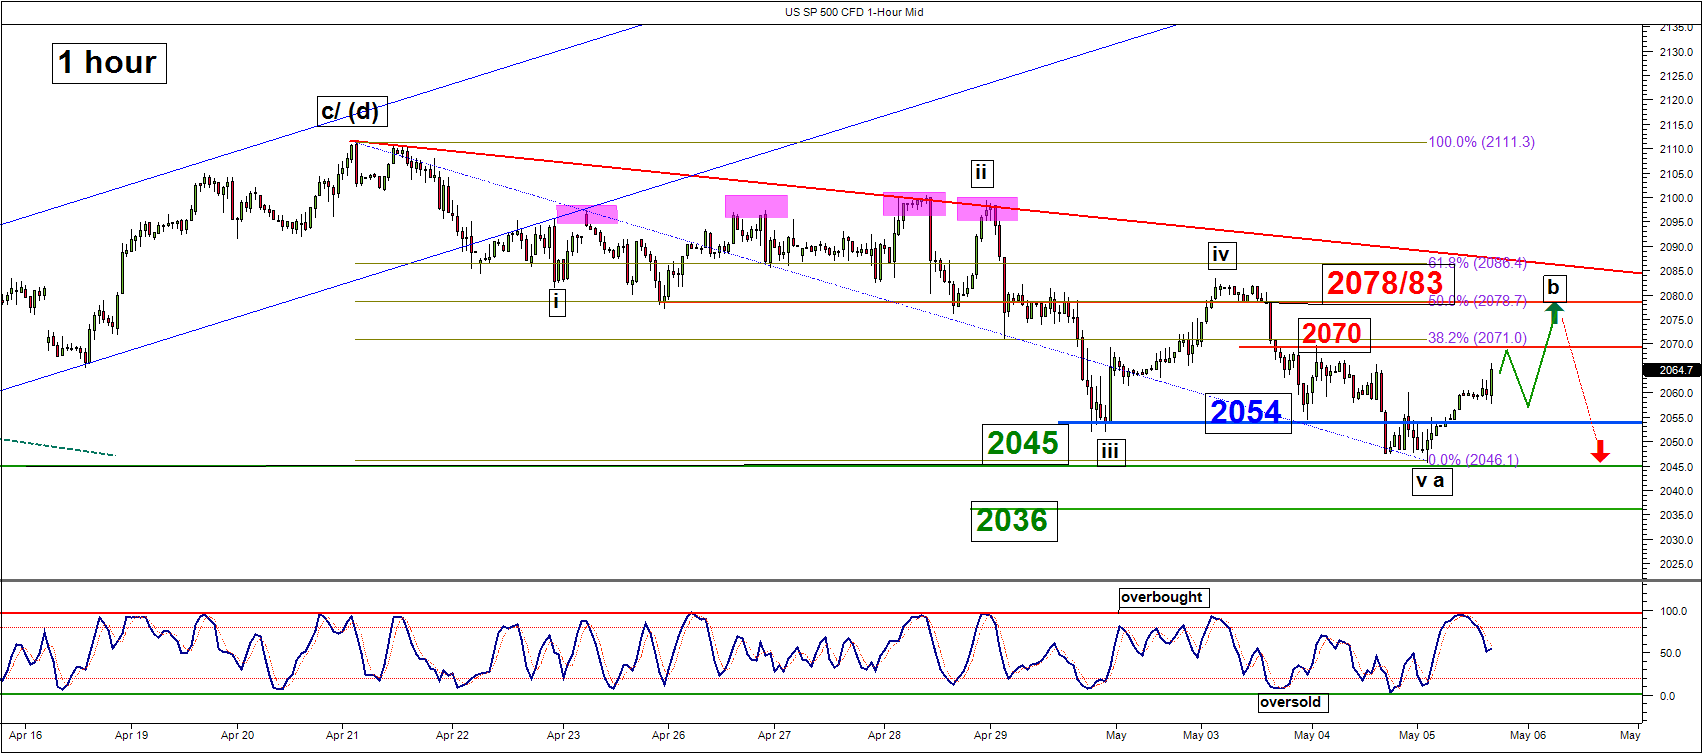Select 'Apr 21' on the time axis
Image resolution: width=1702 pixels, height=753 pixels.
(342, 735)
